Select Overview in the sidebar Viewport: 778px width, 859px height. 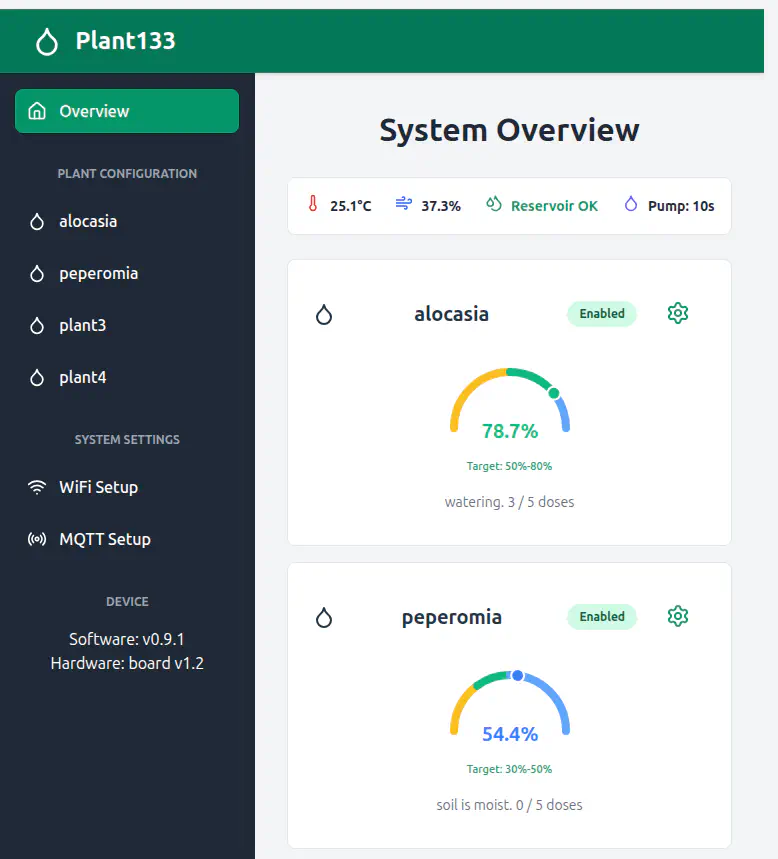pyautogui.click(x=127, y=111)
